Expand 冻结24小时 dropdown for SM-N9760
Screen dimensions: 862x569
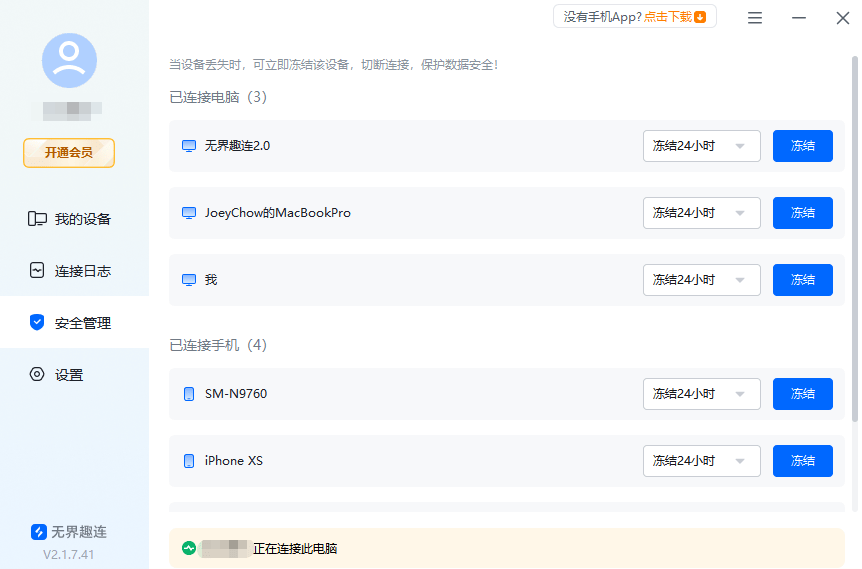click(x=701, y=394)
